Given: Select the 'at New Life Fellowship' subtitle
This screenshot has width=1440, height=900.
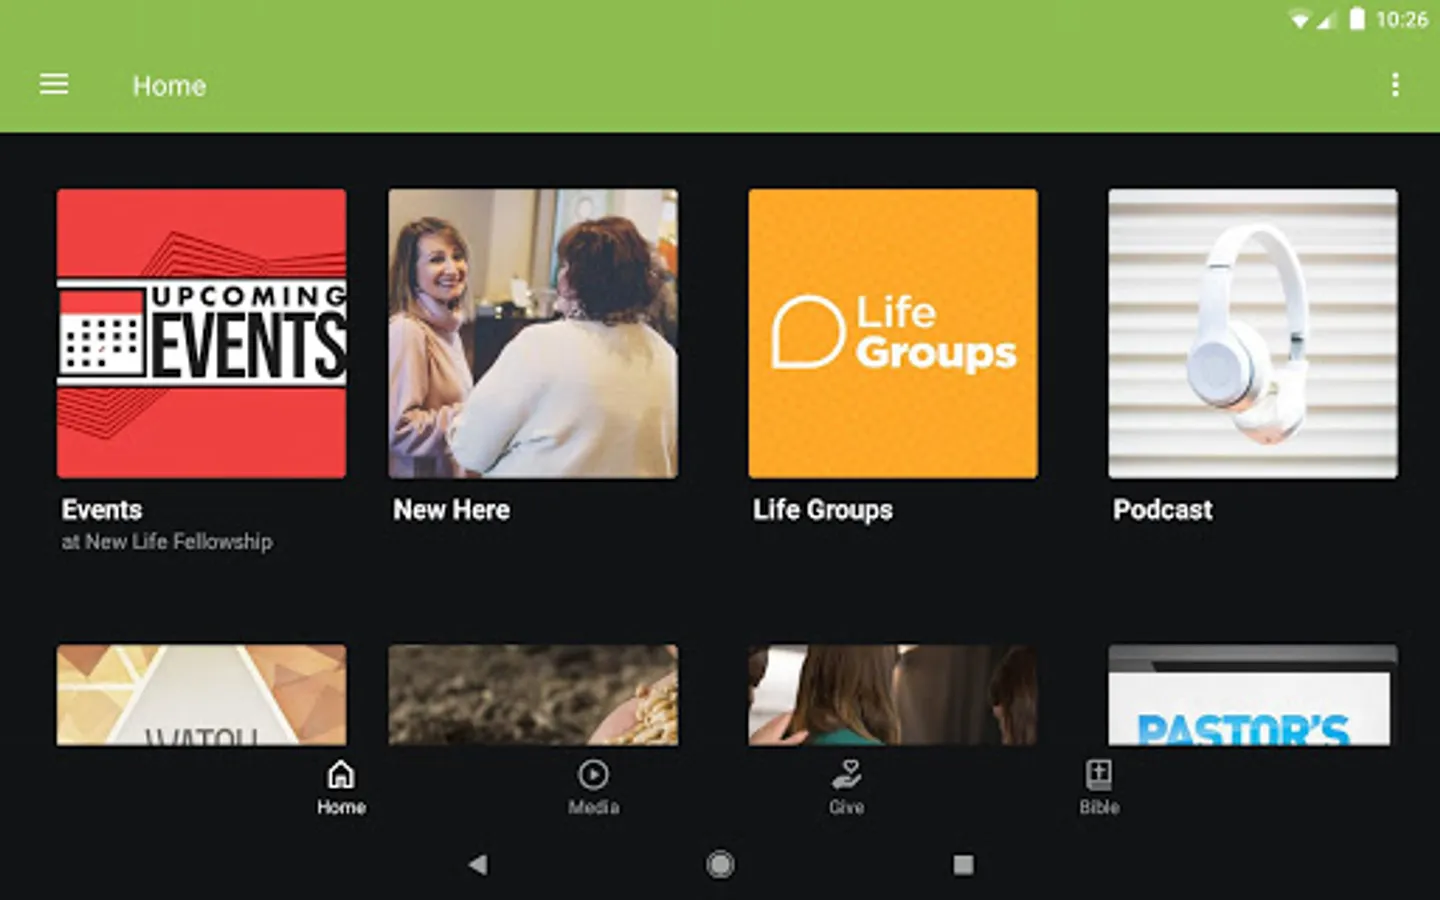Looking at the screenshot, I should point(167,542).
